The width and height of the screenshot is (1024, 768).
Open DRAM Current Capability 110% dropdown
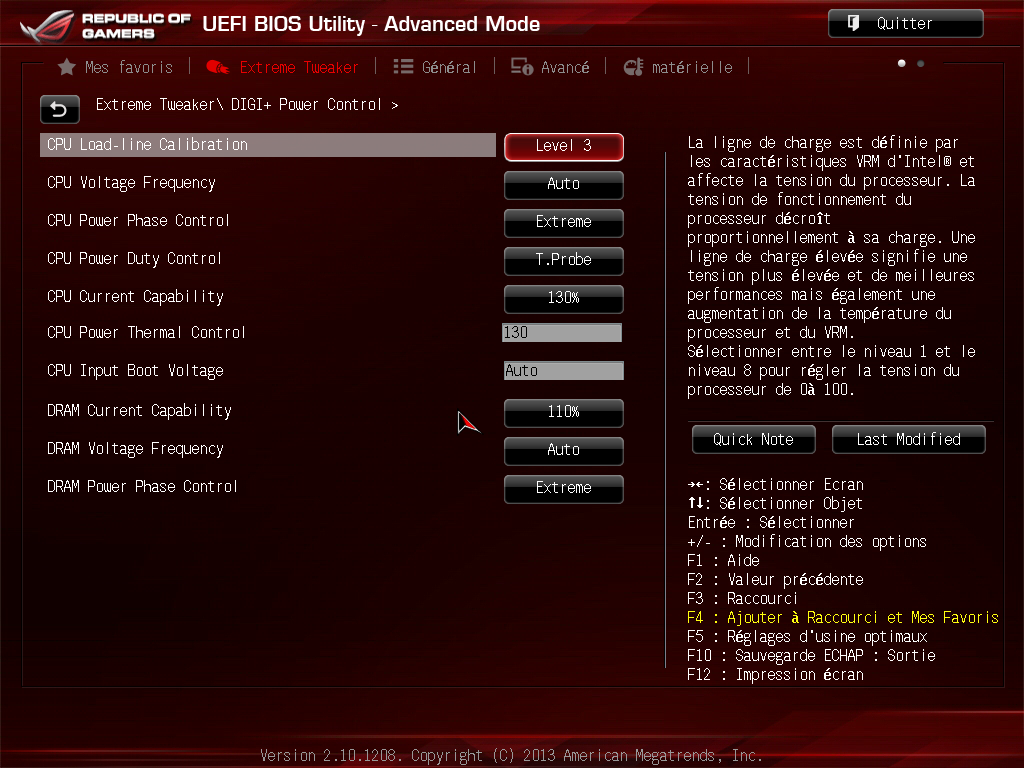click(x=564, y=413)
